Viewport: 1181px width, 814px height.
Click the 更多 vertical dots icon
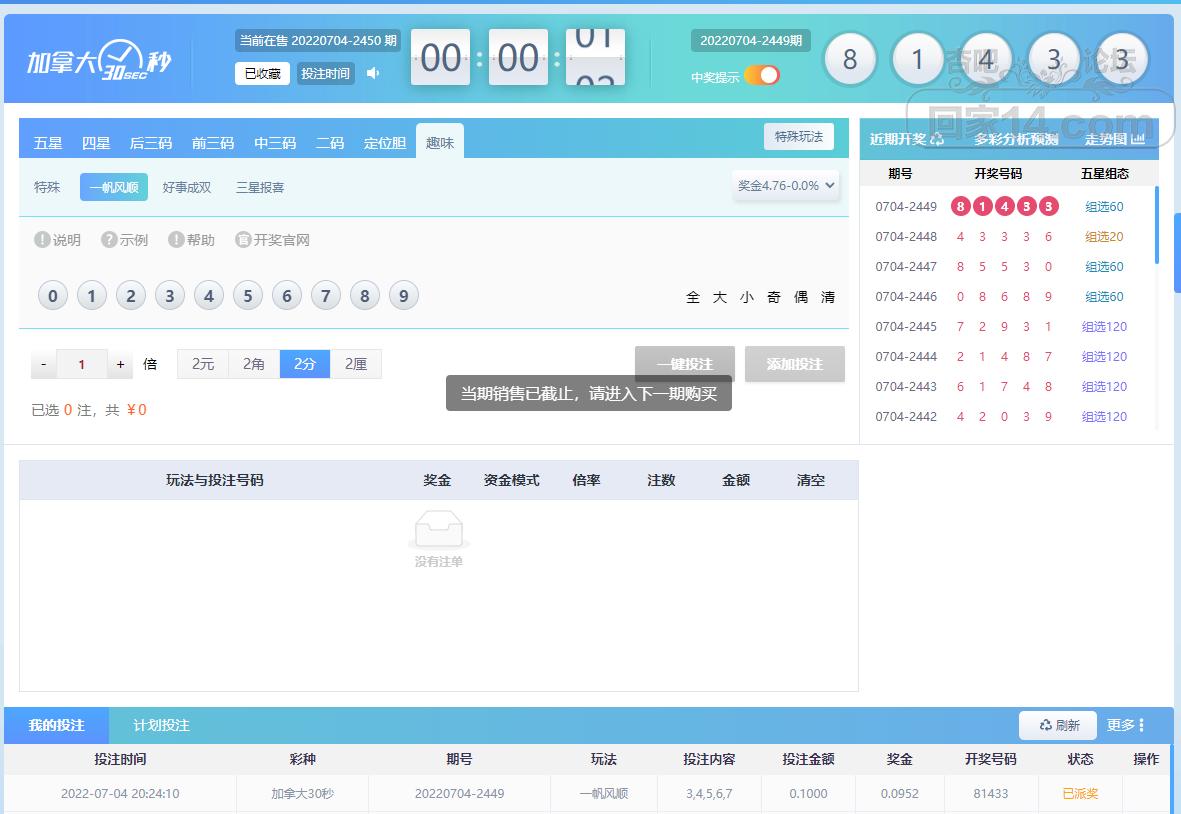click(x=1141, y=725)
